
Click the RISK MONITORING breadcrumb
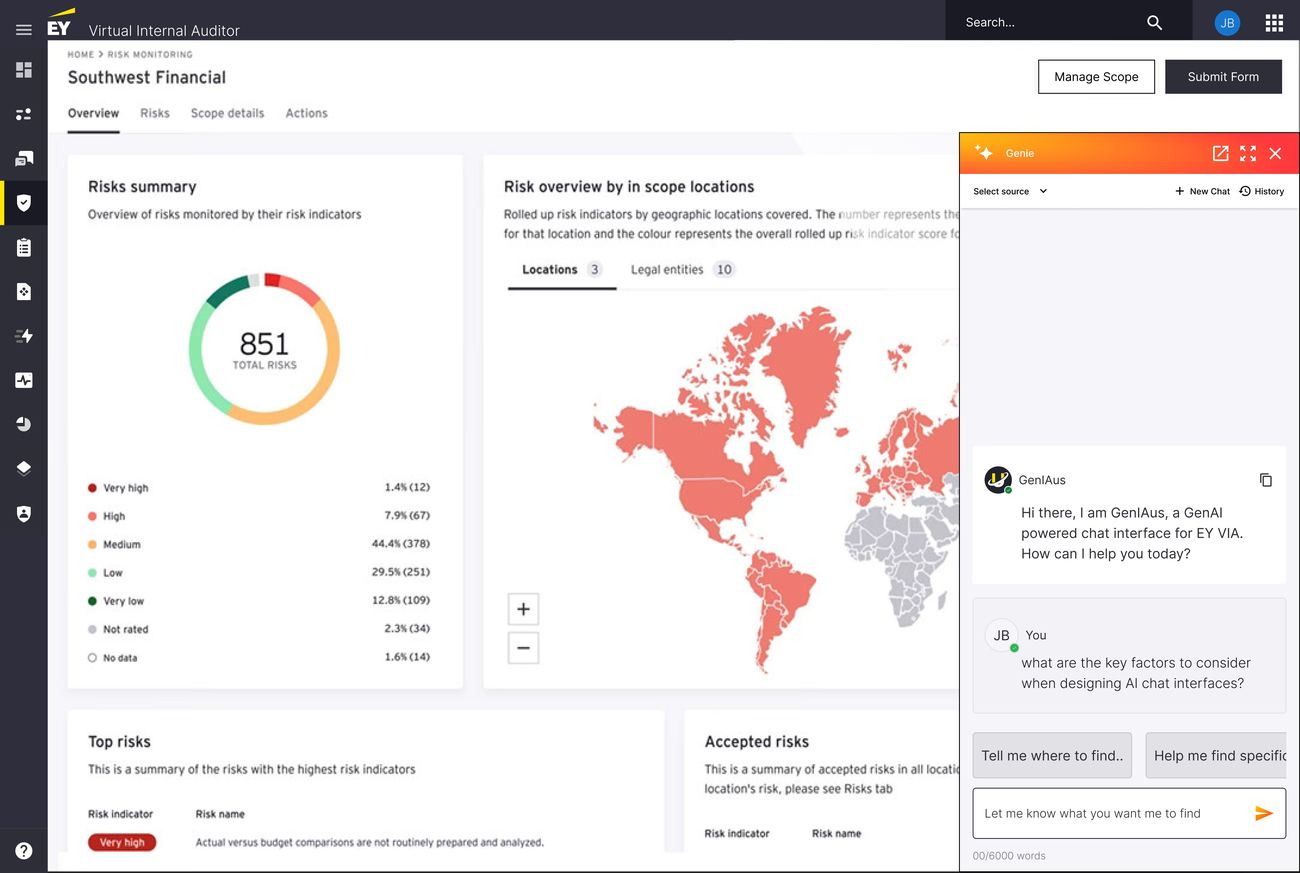click(x=150, y=55)
